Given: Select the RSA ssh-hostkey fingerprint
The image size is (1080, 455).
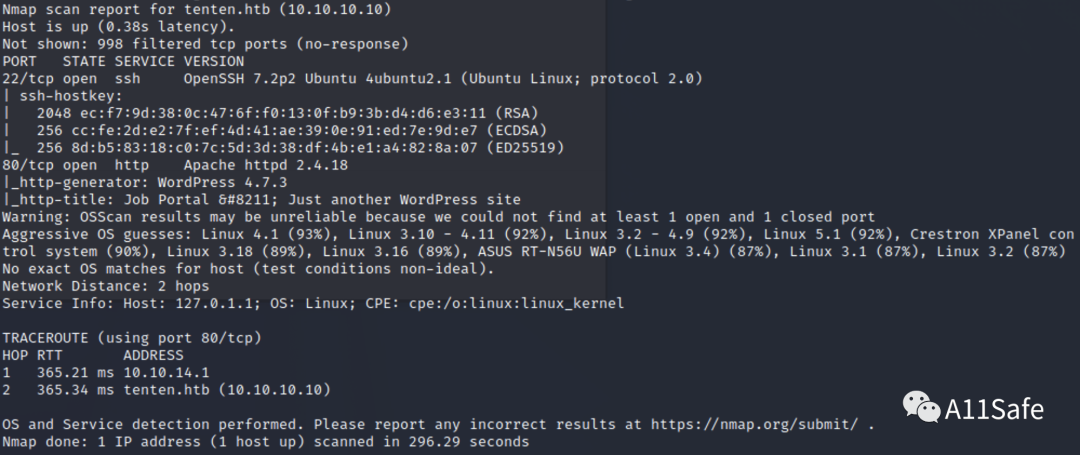Looking at the screenshot, I should tap(287, 113).
